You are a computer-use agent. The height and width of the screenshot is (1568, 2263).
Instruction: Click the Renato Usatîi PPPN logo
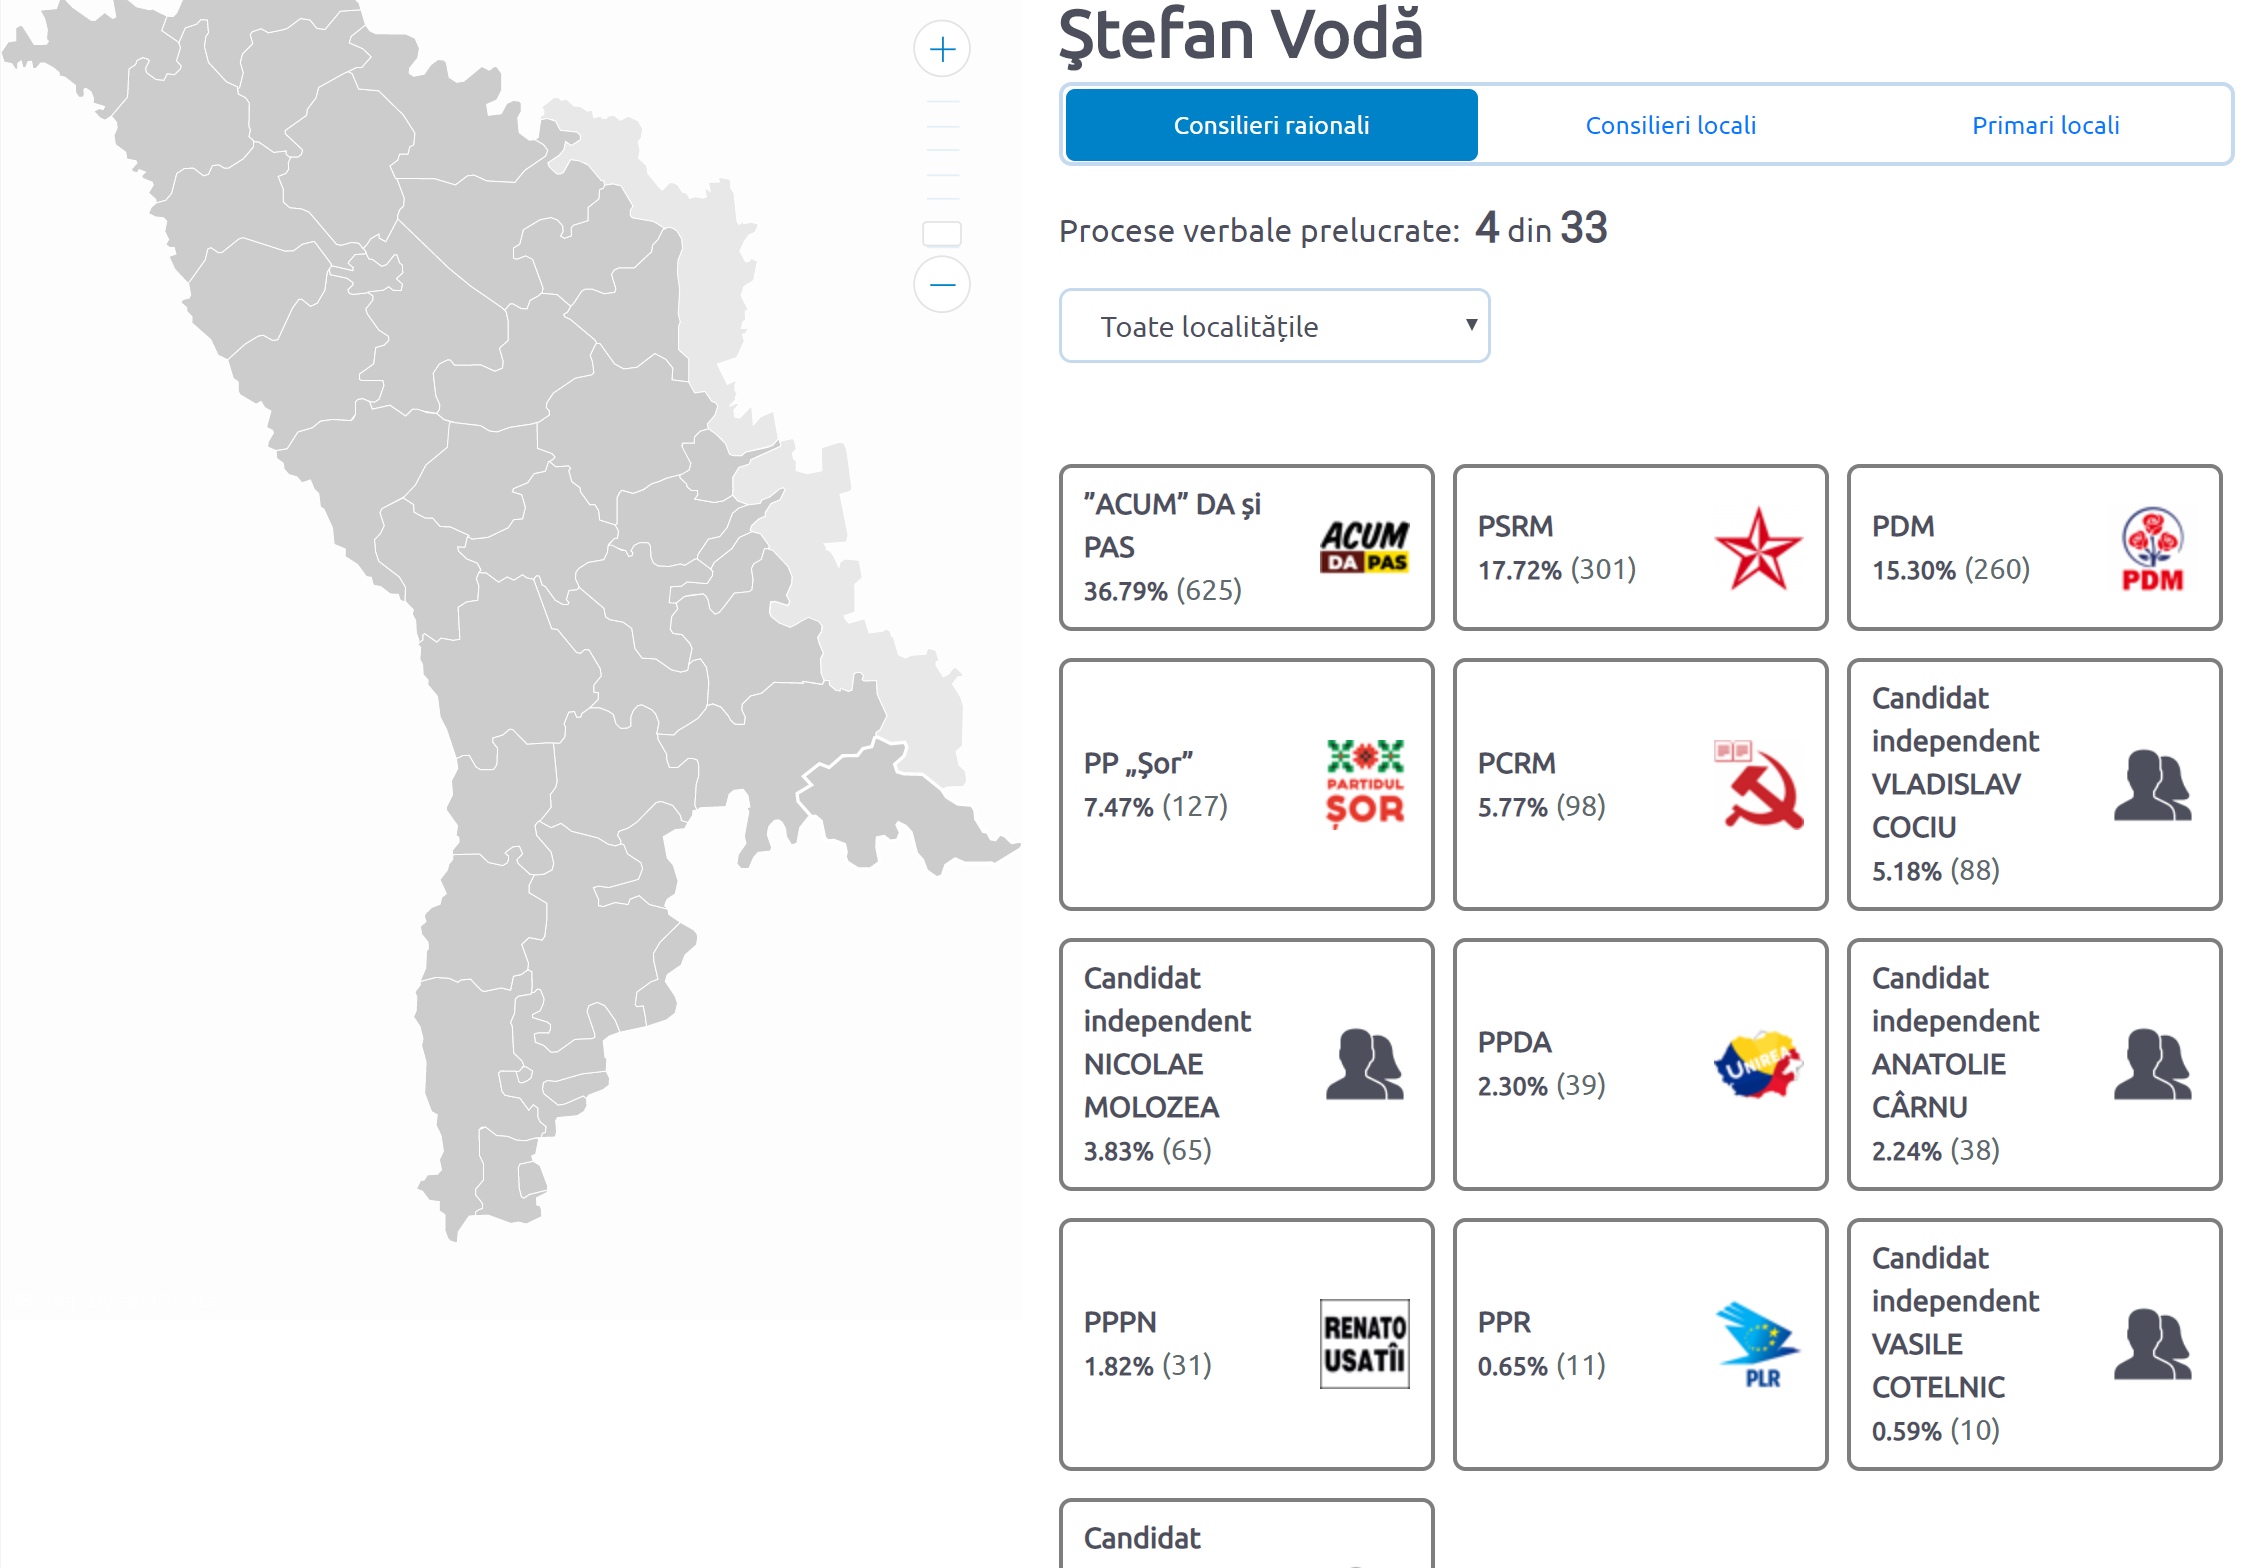[1364, 1343]
